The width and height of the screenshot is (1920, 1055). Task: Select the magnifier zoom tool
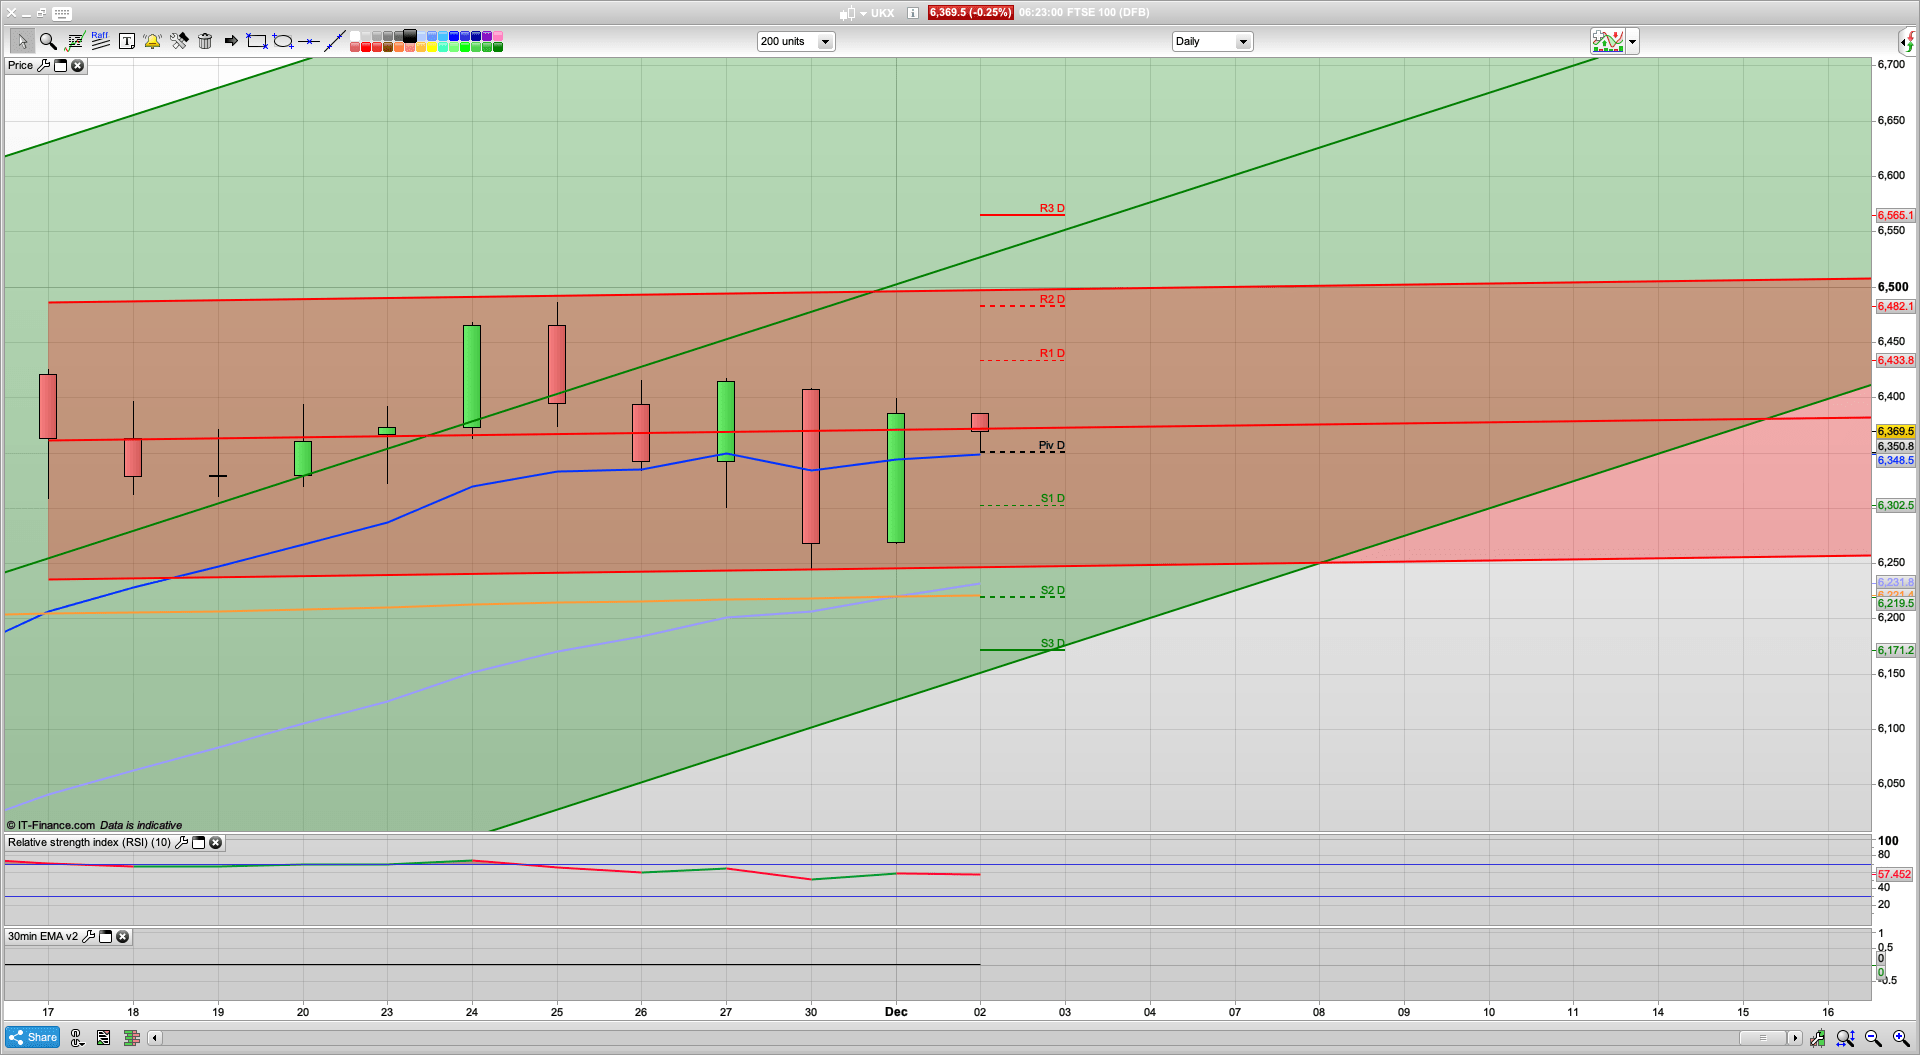click(x=48, y=41)
